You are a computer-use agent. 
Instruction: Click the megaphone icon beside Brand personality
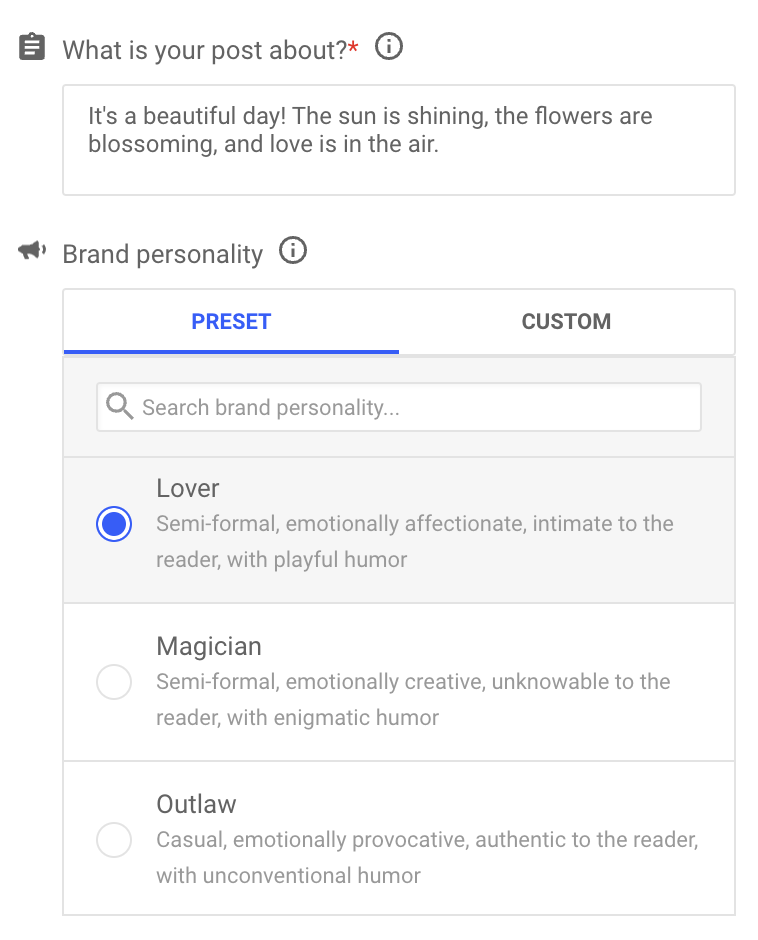tap(32, 251)
